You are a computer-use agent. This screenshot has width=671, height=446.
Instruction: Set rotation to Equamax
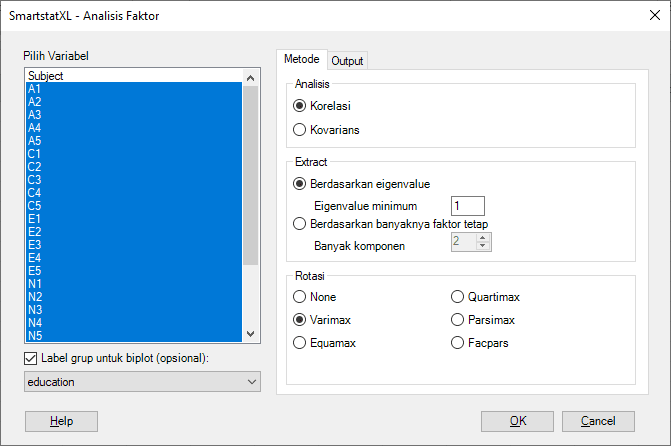click(324, 343)
